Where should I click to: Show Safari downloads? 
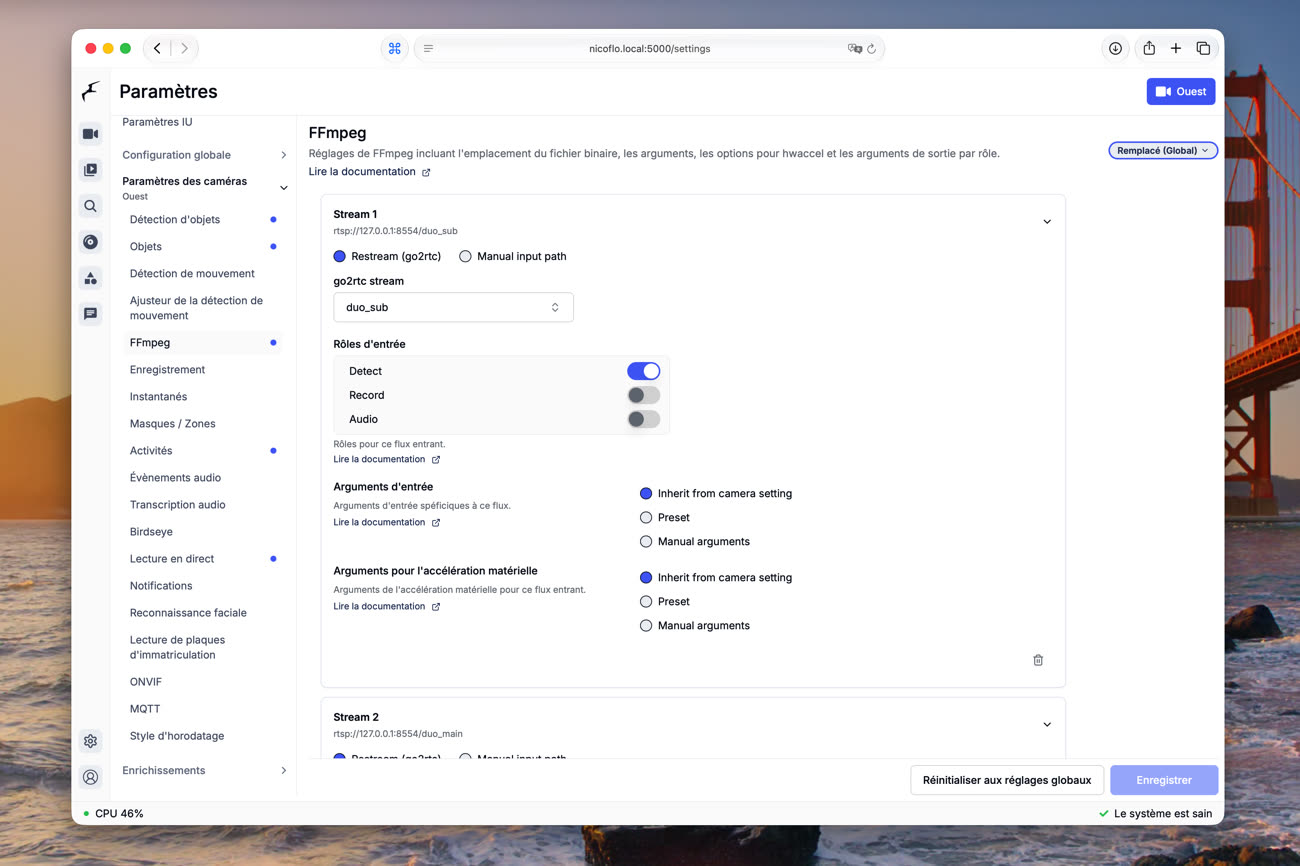[x=1115, y=48]
